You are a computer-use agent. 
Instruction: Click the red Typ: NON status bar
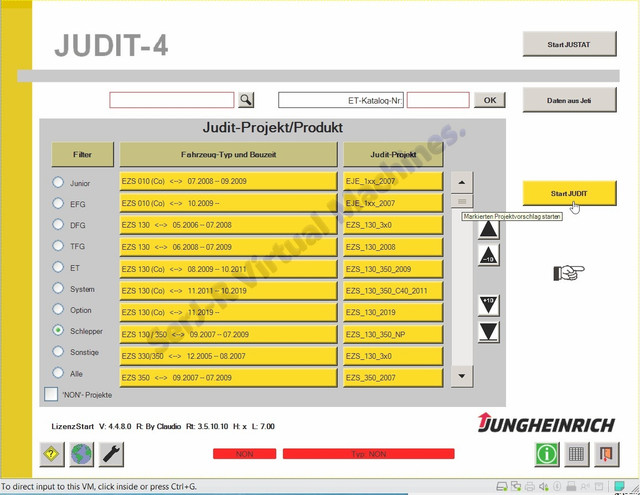pyautogui.click(x=369, y=454)
